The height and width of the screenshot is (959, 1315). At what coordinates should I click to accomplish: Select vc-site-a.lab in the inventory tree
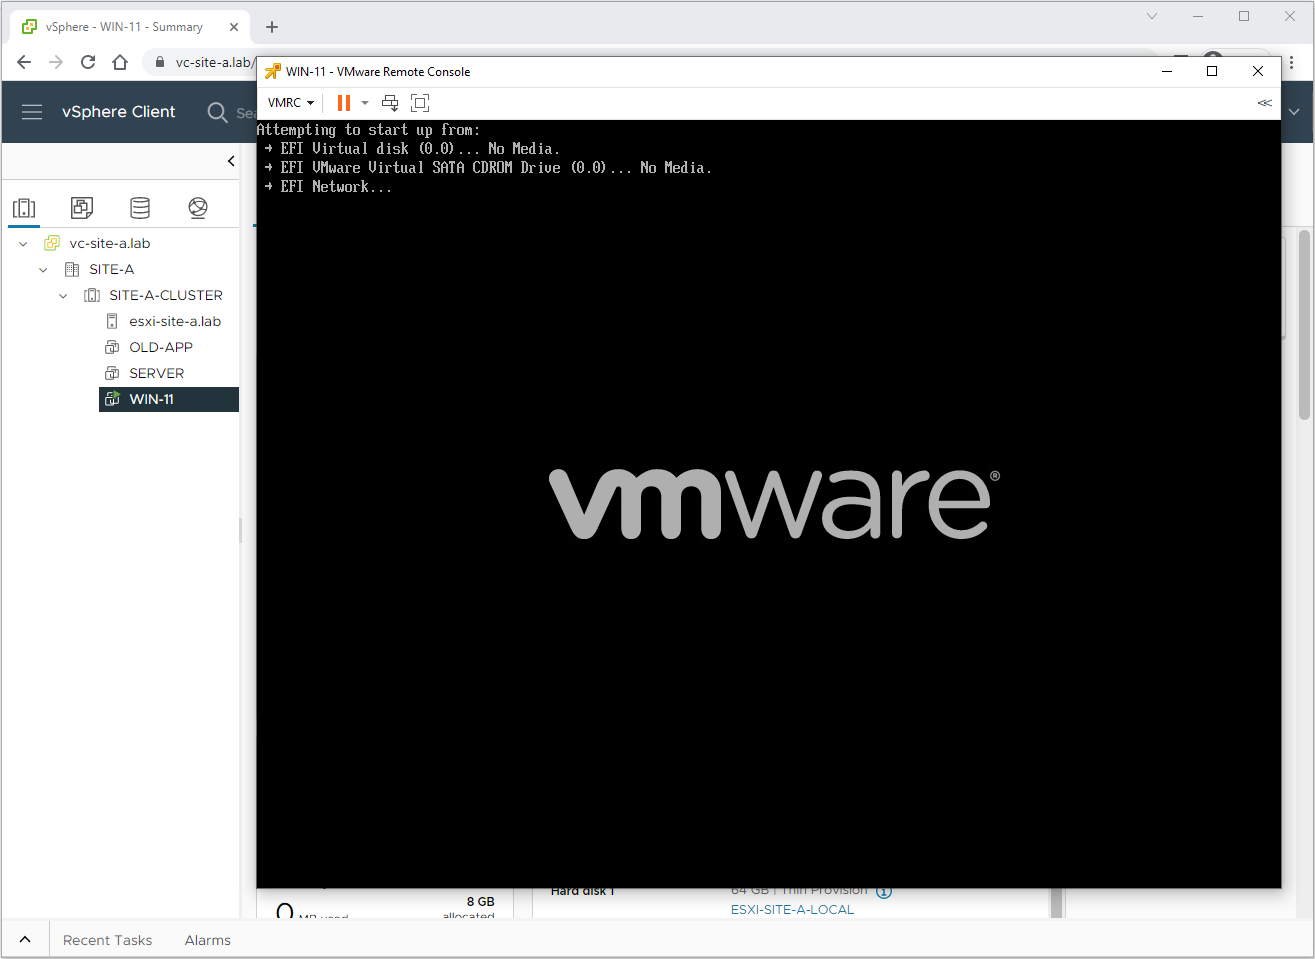tap(110, 243)
